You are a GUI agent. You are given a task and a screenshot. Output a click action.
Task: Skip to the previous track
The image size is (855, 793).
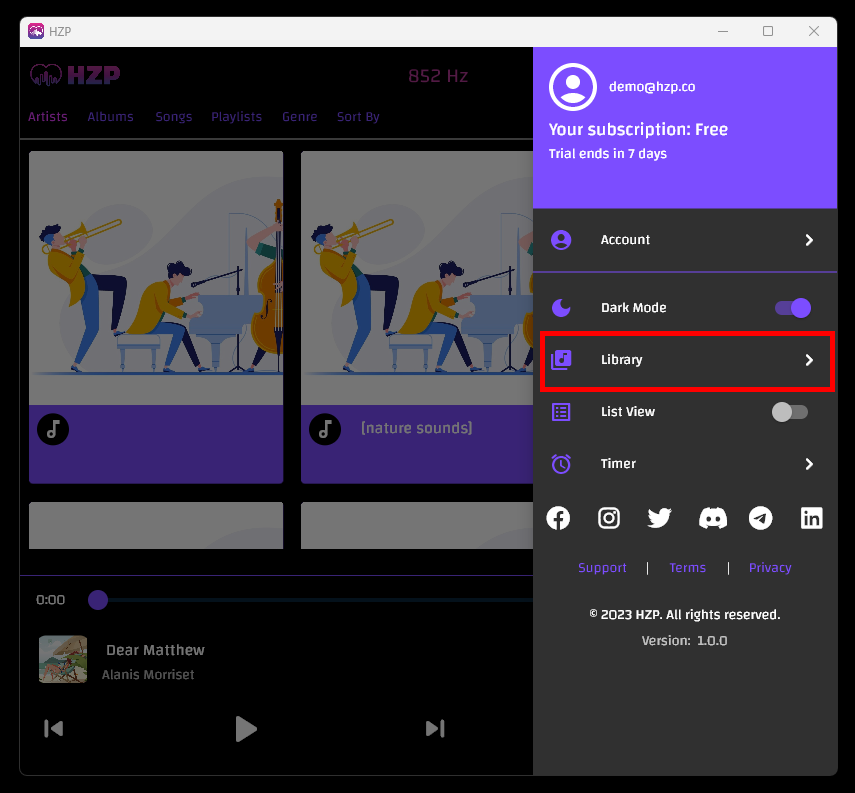[x=53, y=729]
